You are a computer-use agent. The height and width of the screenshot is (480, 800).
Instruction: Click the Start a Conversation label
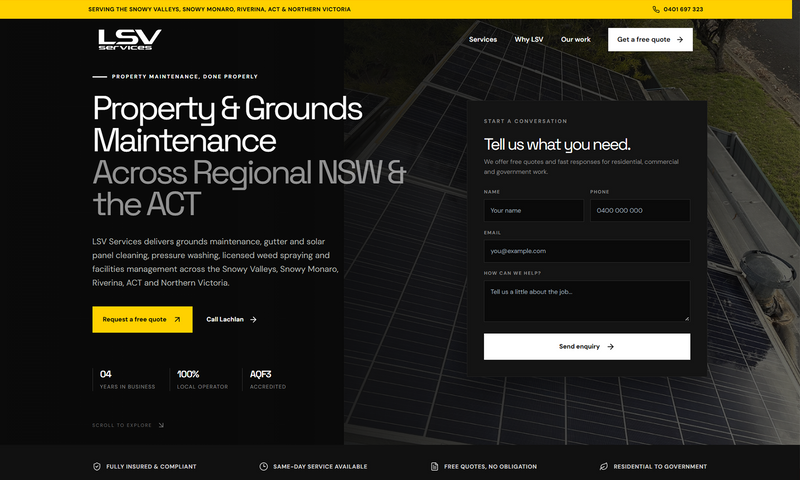click(526, 121)
